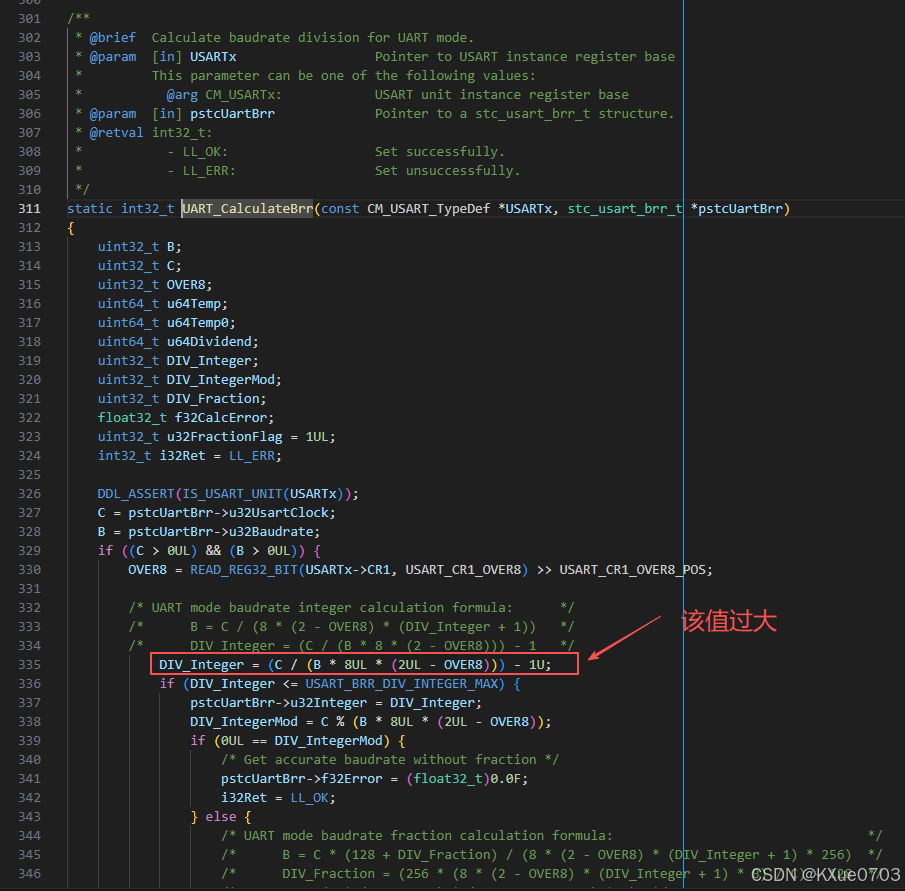Screen dimensions: 905x891
Task: Click the *pstcUartBrr parameter in signature
Action: click(736, 209)
